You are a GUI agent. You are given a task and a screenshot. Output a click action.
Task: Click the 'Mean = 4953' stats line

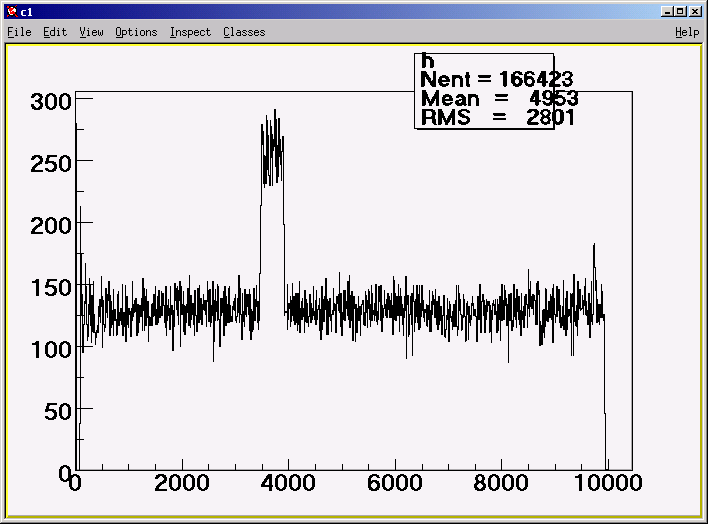pos(499,98)
